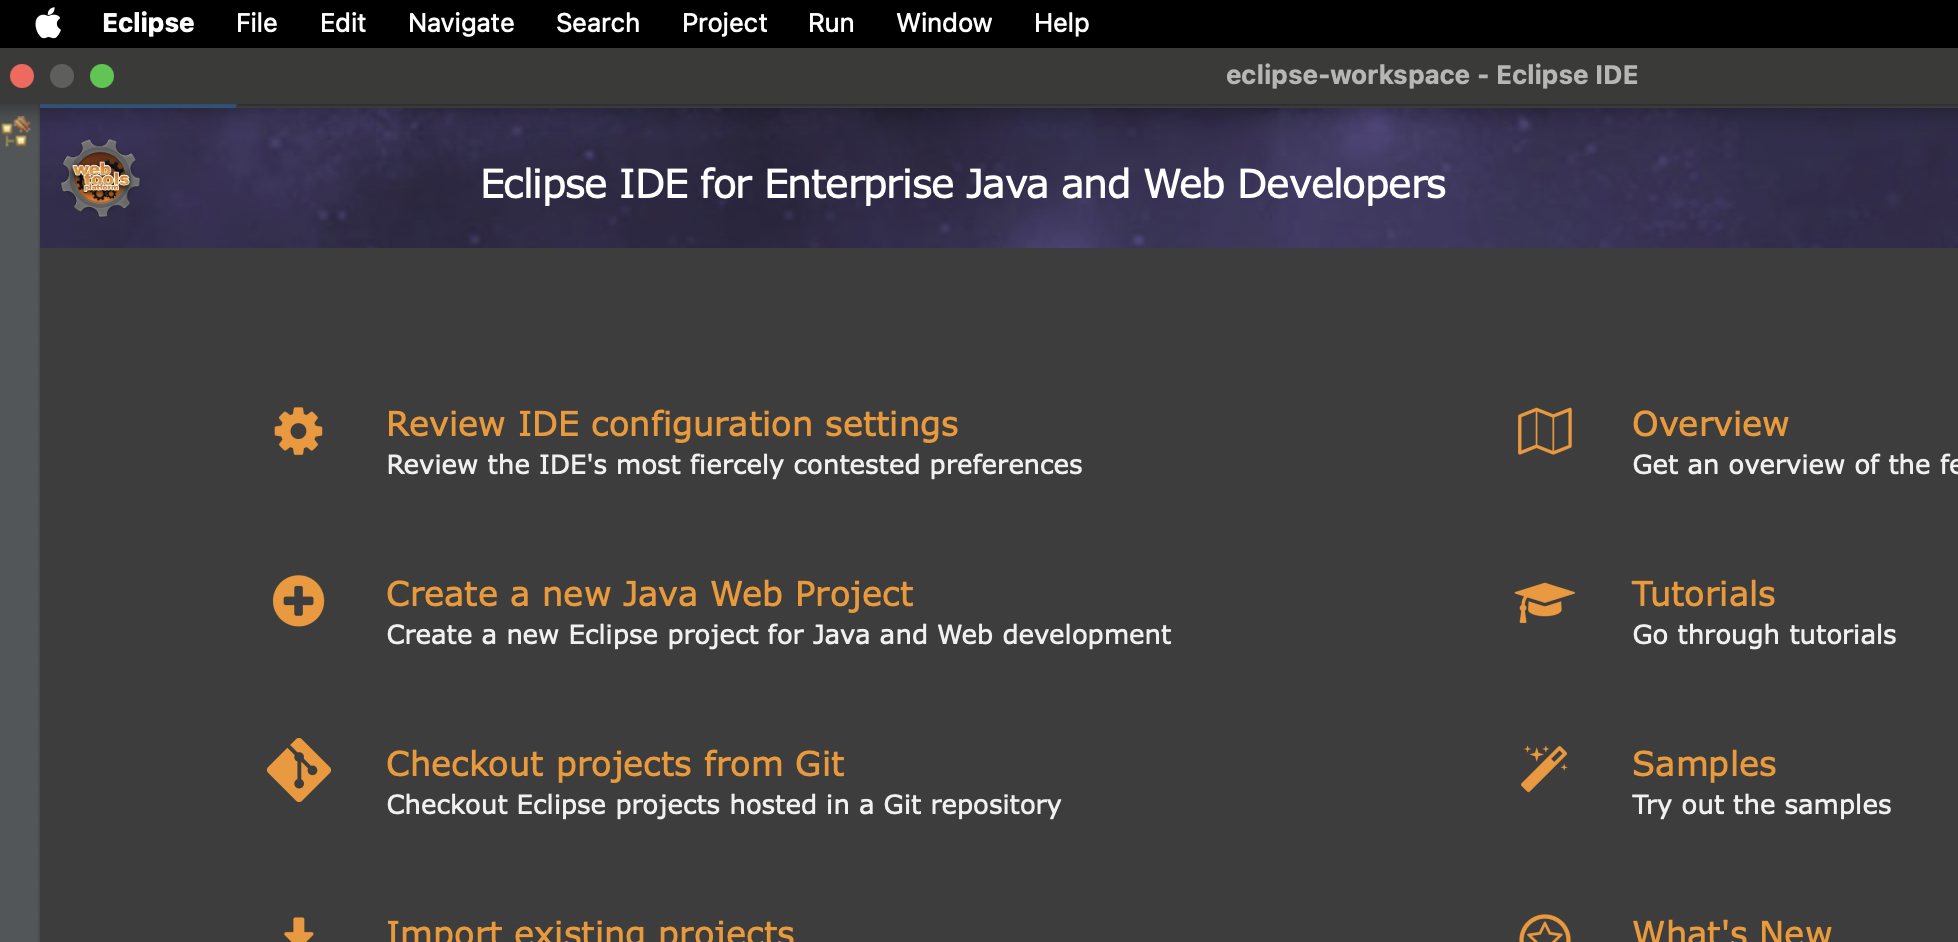Click 'Checkout Eclipse projects hosted in a Git repository'
This screenshot has height=942, width=1958.
(x=724, y=805)
